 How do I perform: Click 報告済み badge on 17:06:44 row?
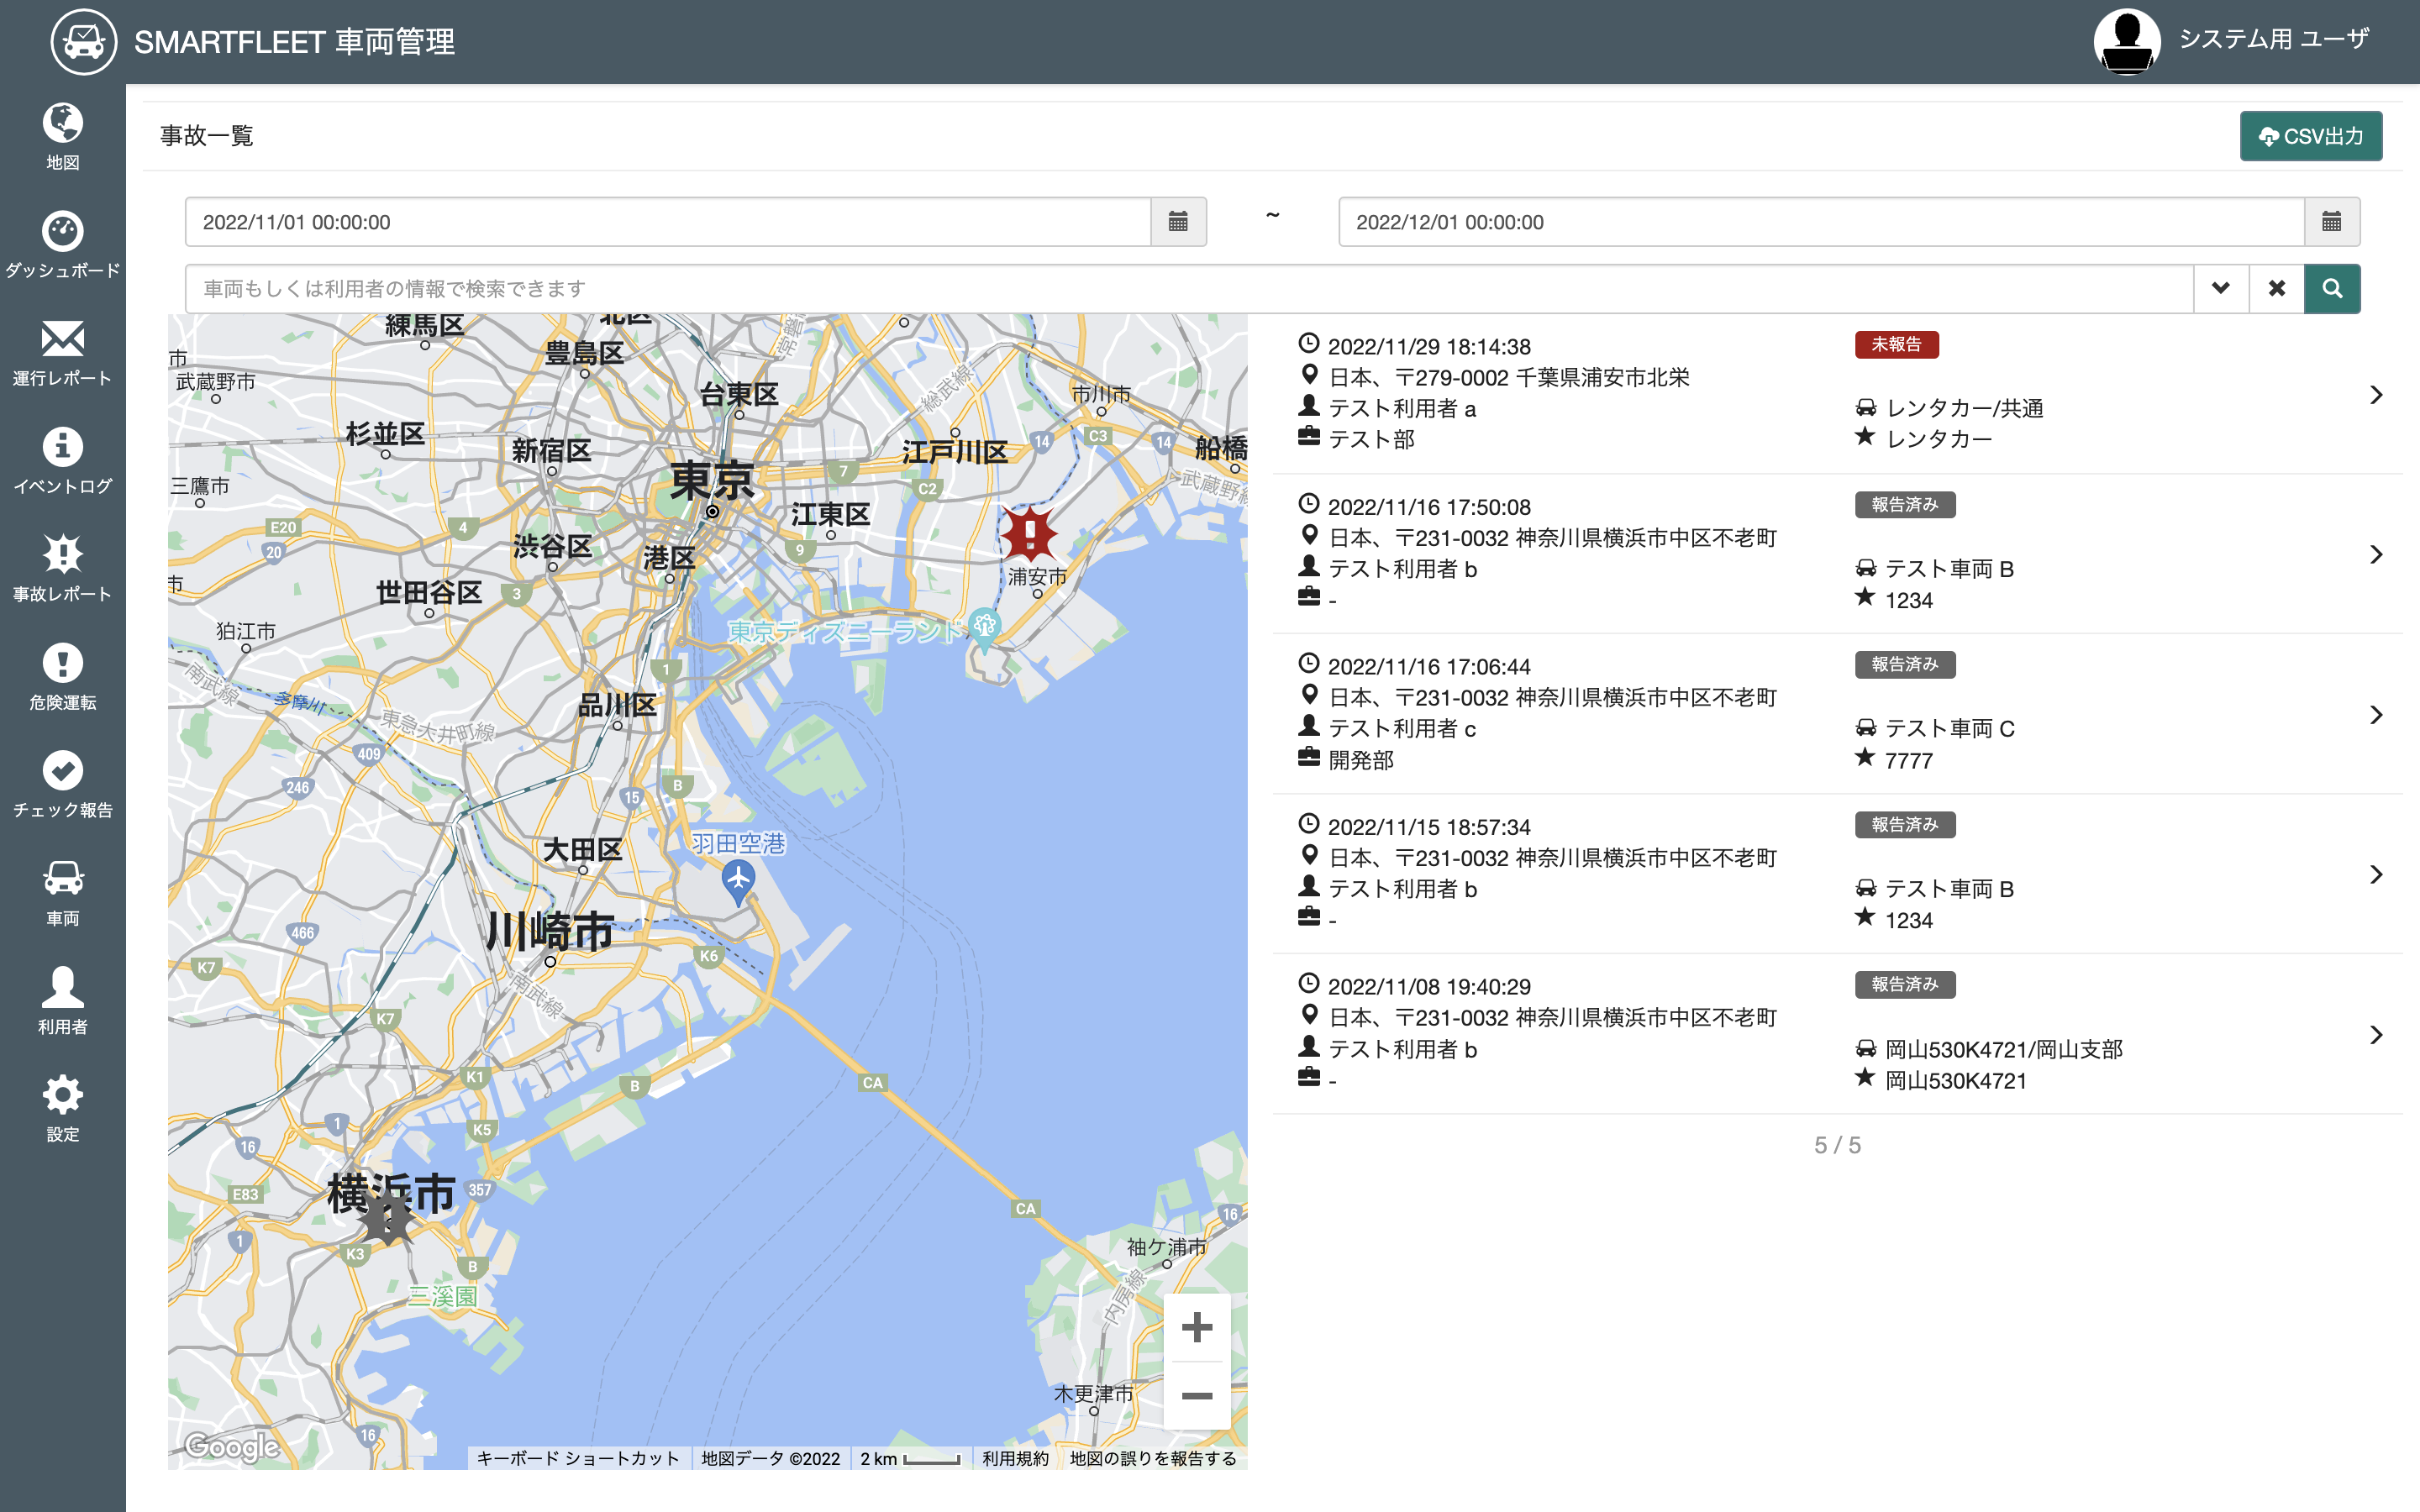(x=1905, y=664)
